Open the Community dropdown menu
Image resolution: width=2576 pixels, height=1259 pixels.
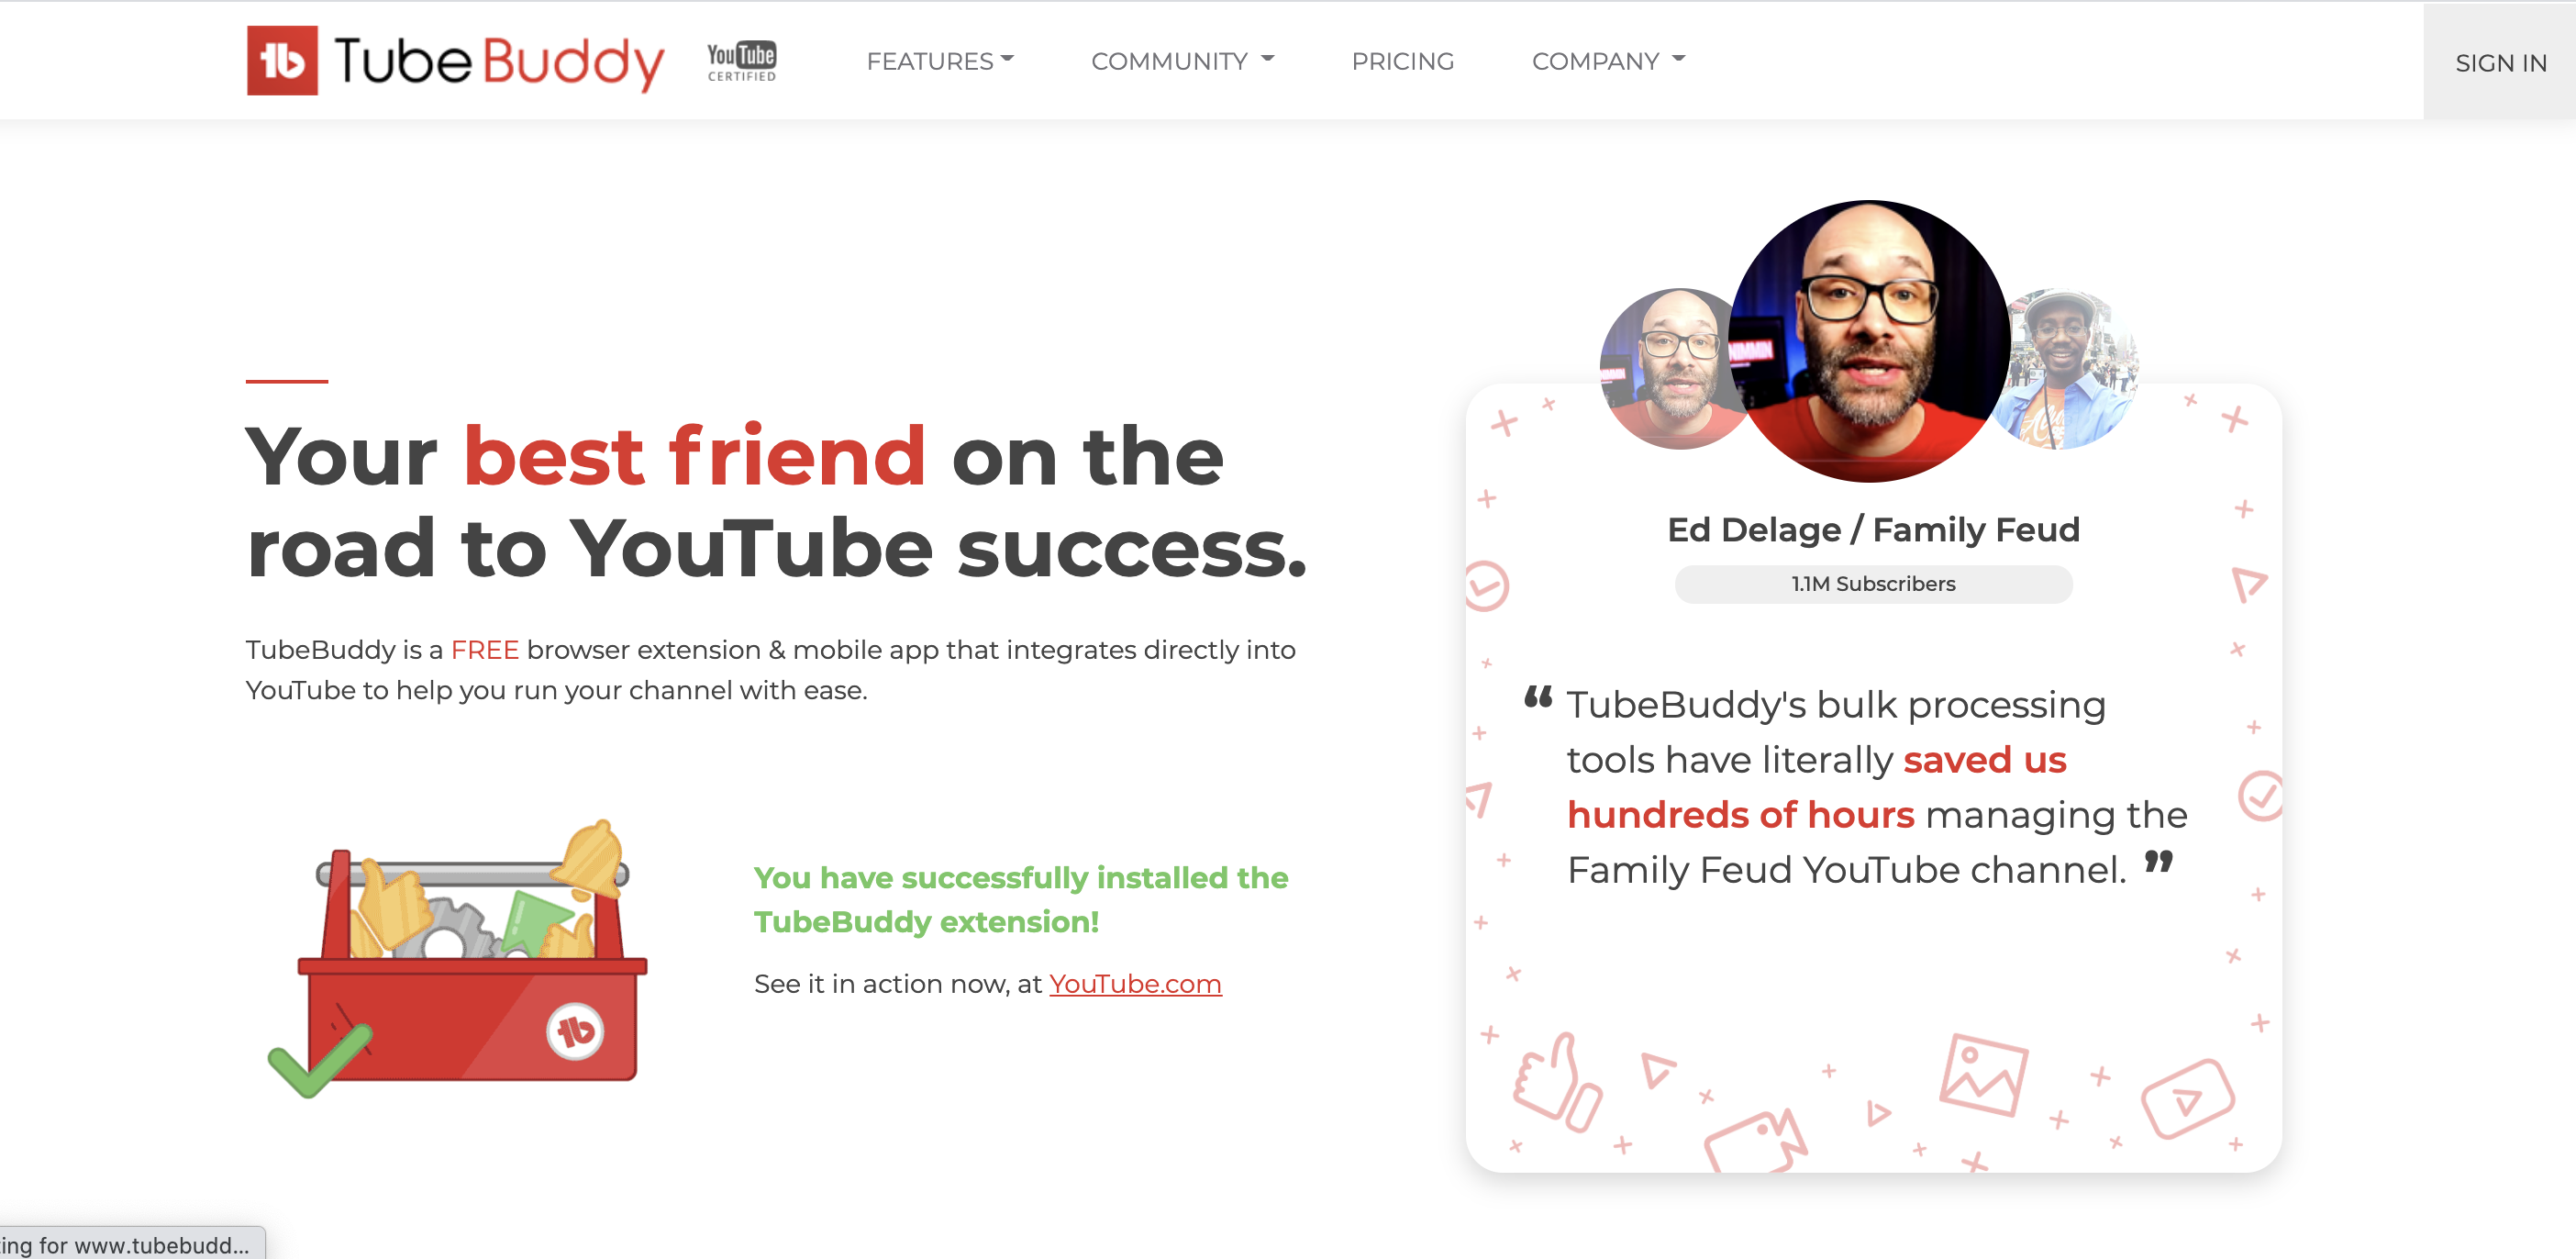tap(1182, 61)
